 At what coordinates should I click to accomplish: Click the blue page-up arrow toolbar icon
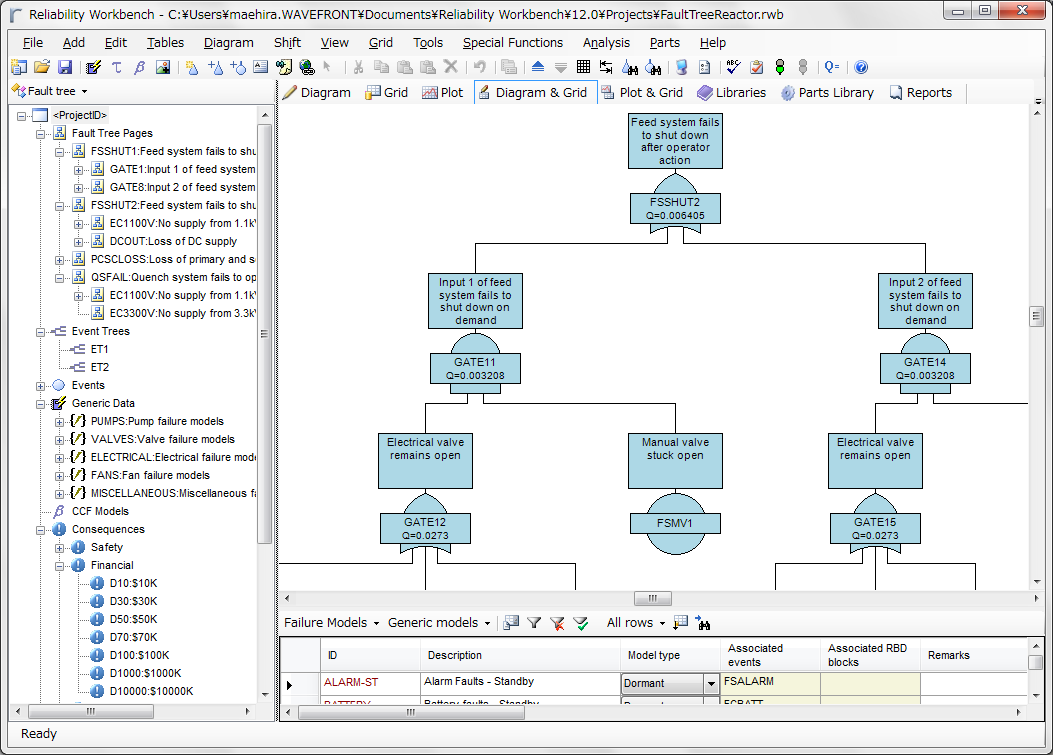(x=538, y=67)
